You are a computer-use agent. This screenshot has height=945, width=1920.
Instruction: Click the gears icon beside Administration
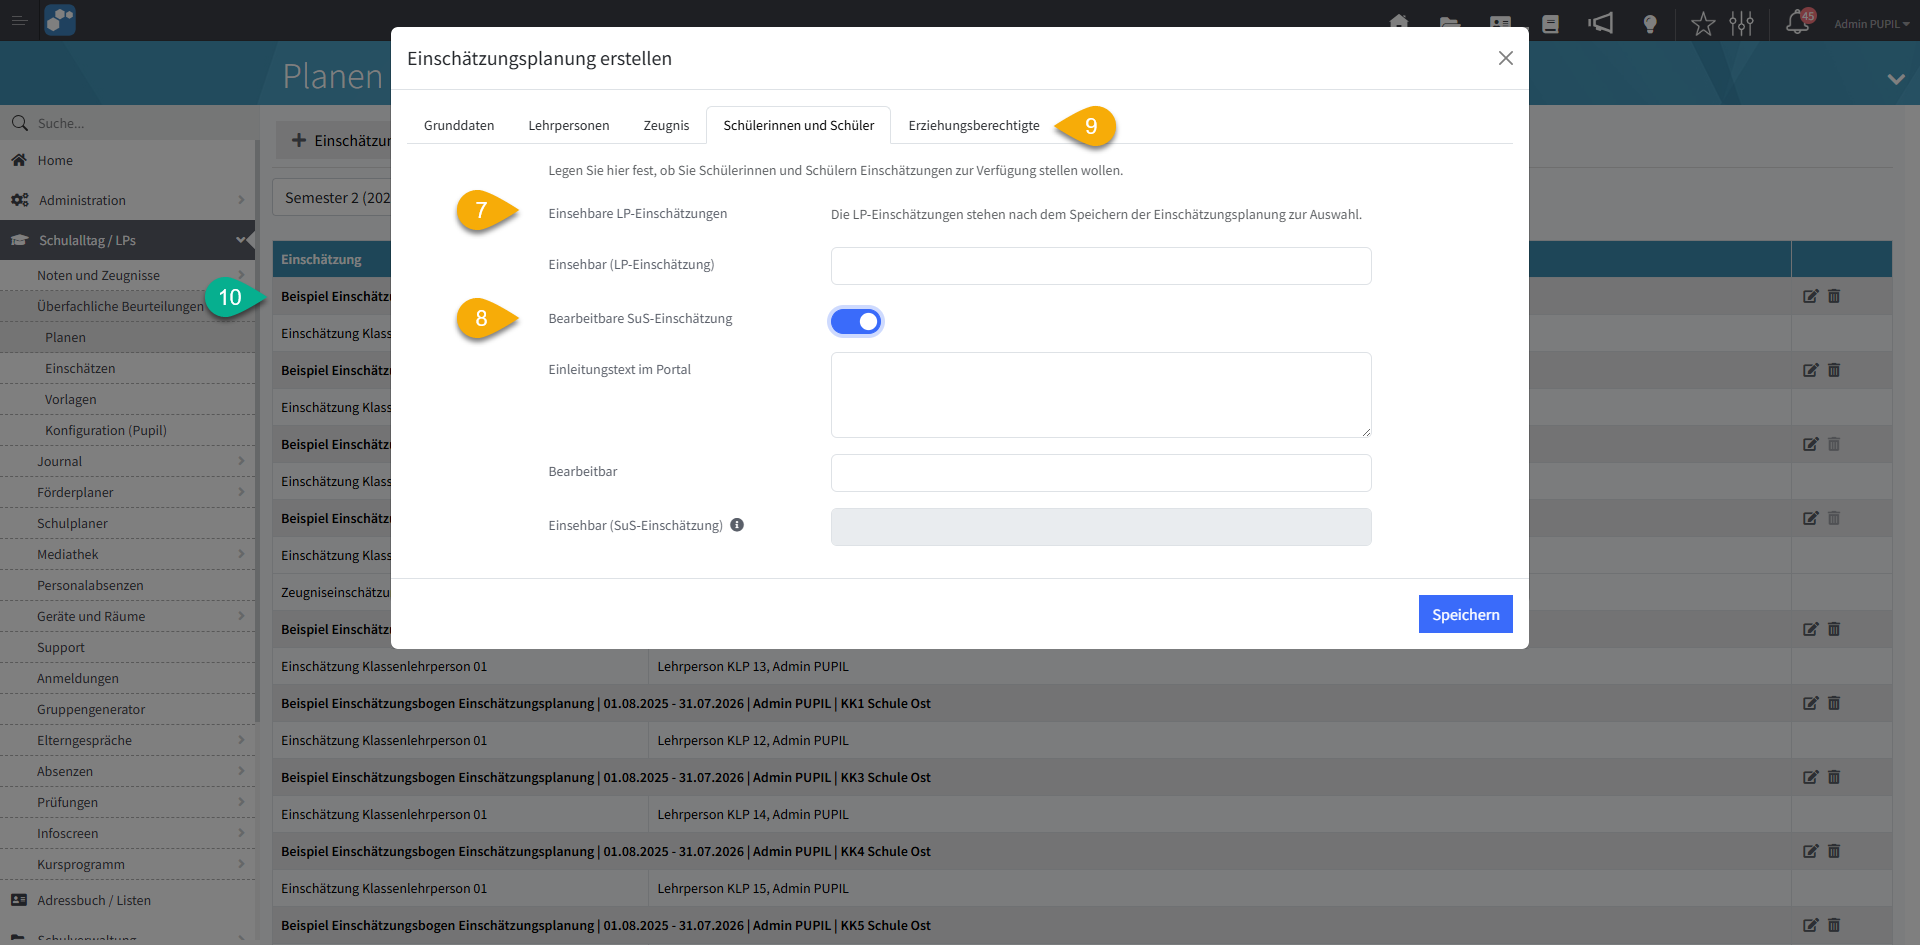19,200
